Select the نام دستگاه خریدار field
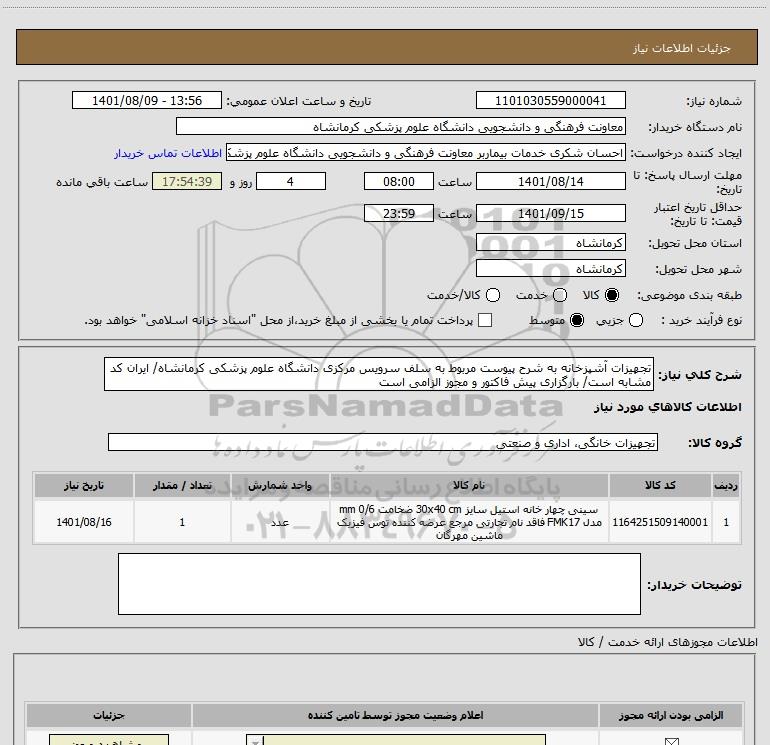Screen dimensions: 770x745 tap(401, 127)
